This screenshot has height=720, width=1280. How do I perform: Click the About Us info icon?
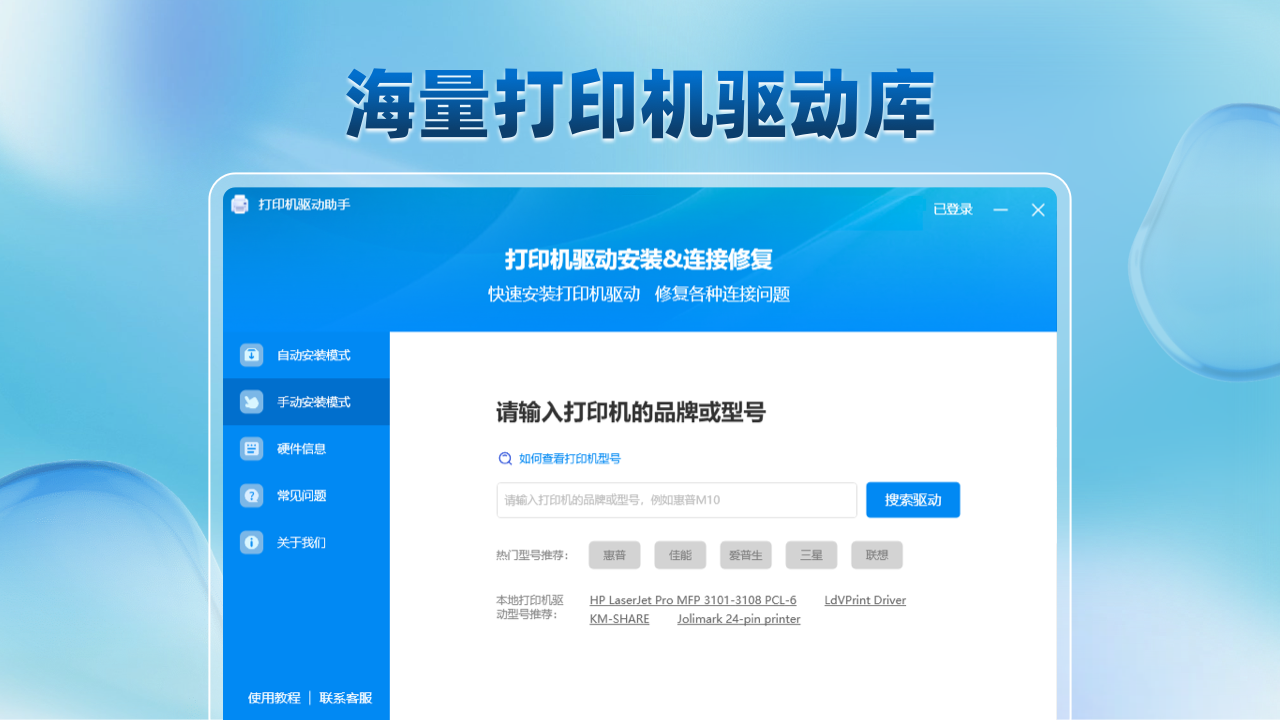pyautogui.click(x=251, y=543)
